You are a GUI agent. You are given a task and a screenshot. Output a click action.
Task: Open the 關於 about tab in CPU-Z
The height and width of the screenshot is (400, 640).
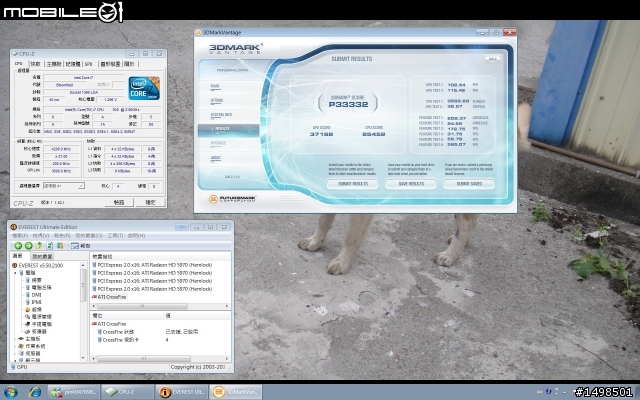[x=129, y=64]
